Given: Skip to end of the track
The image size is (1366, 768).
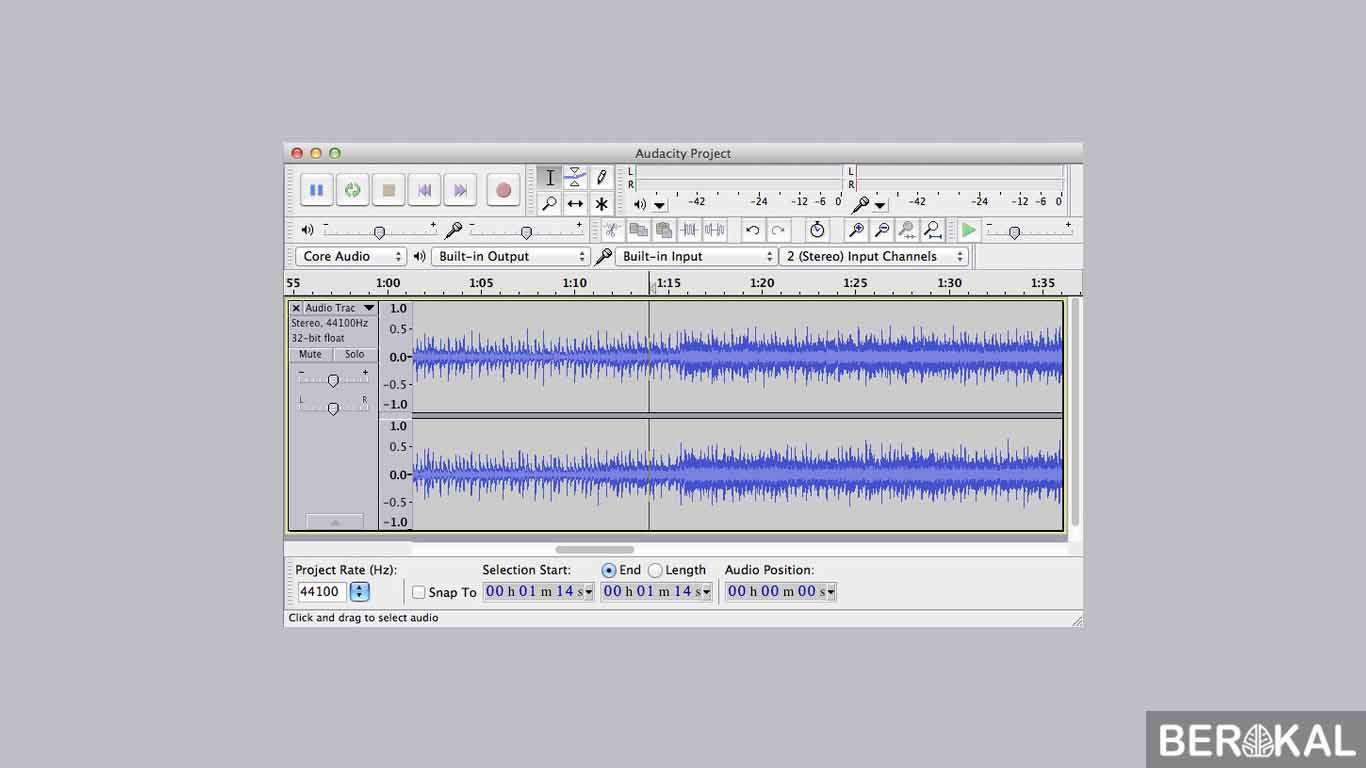Looking at the screenshot, I should (x=461, y=190).
